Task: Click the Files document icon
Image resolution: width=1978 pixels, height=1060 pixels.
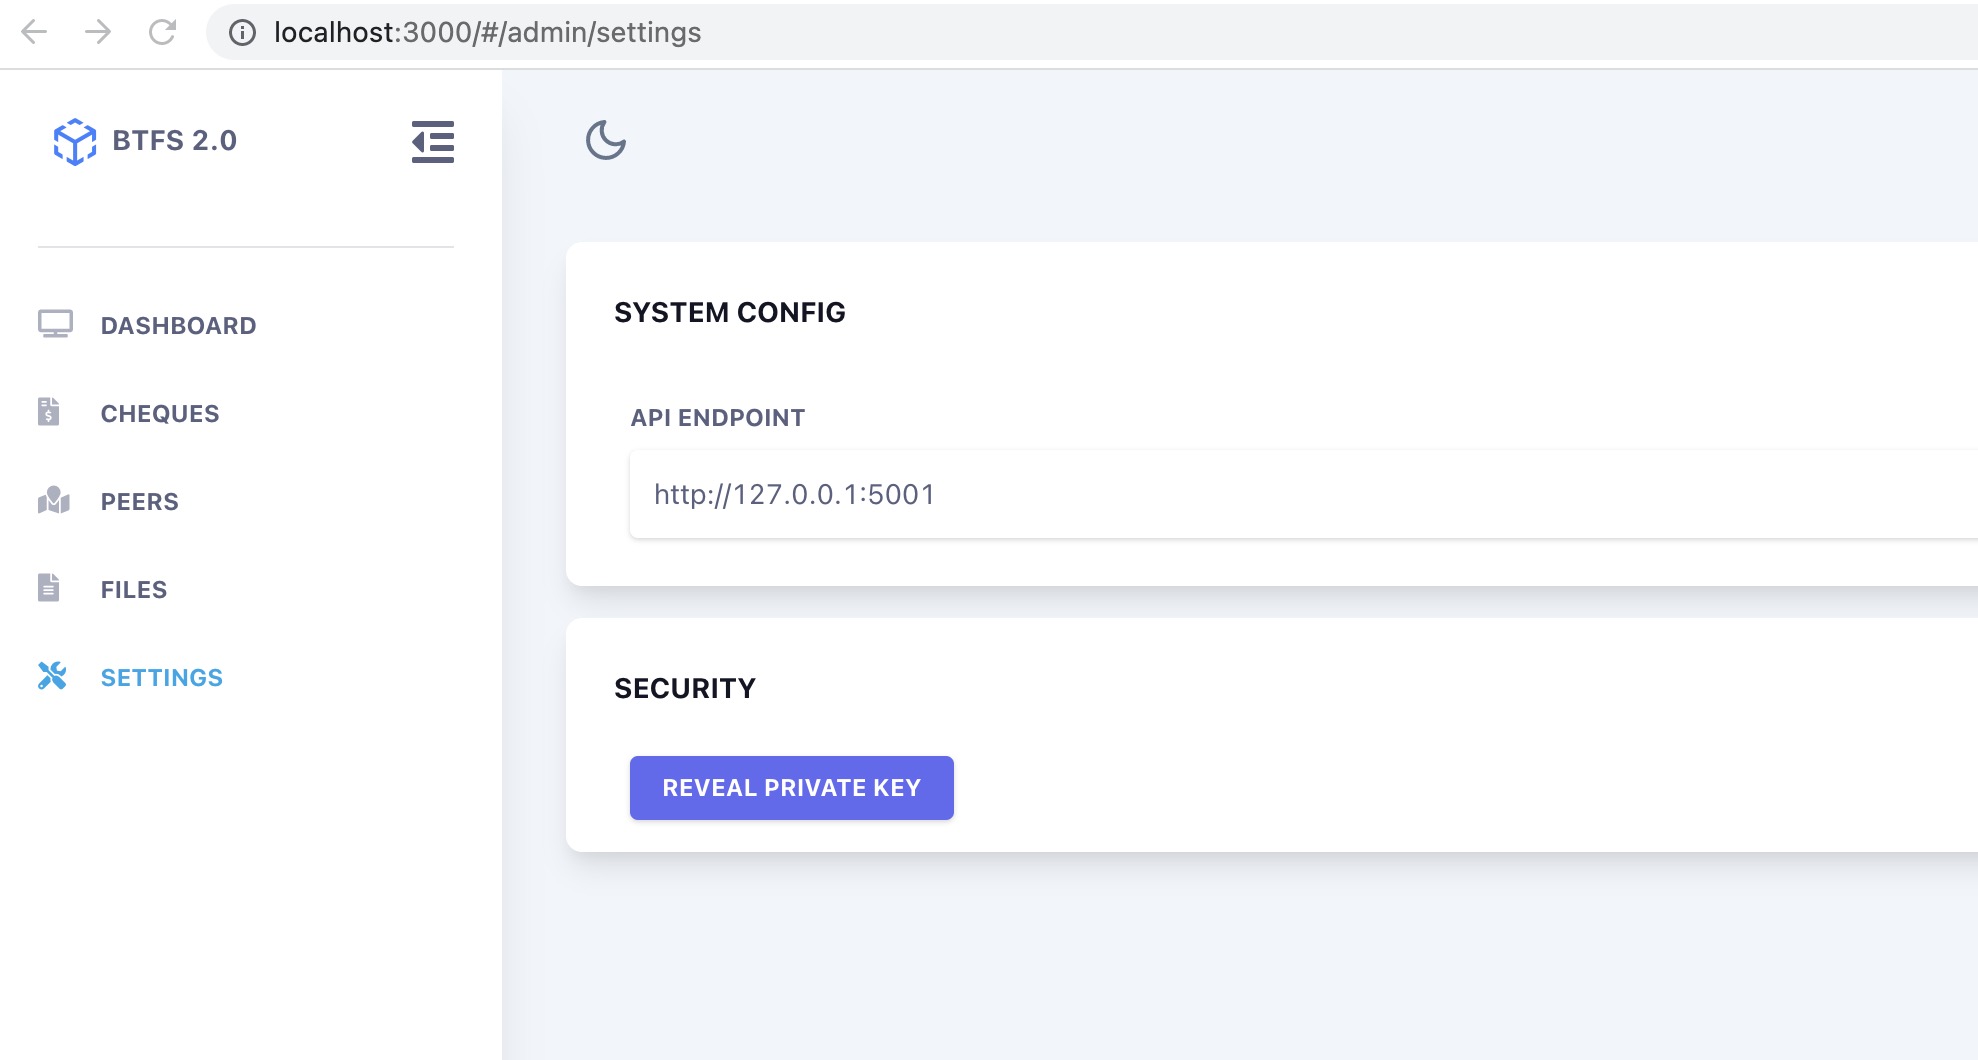Action: (x=49, y=588)
